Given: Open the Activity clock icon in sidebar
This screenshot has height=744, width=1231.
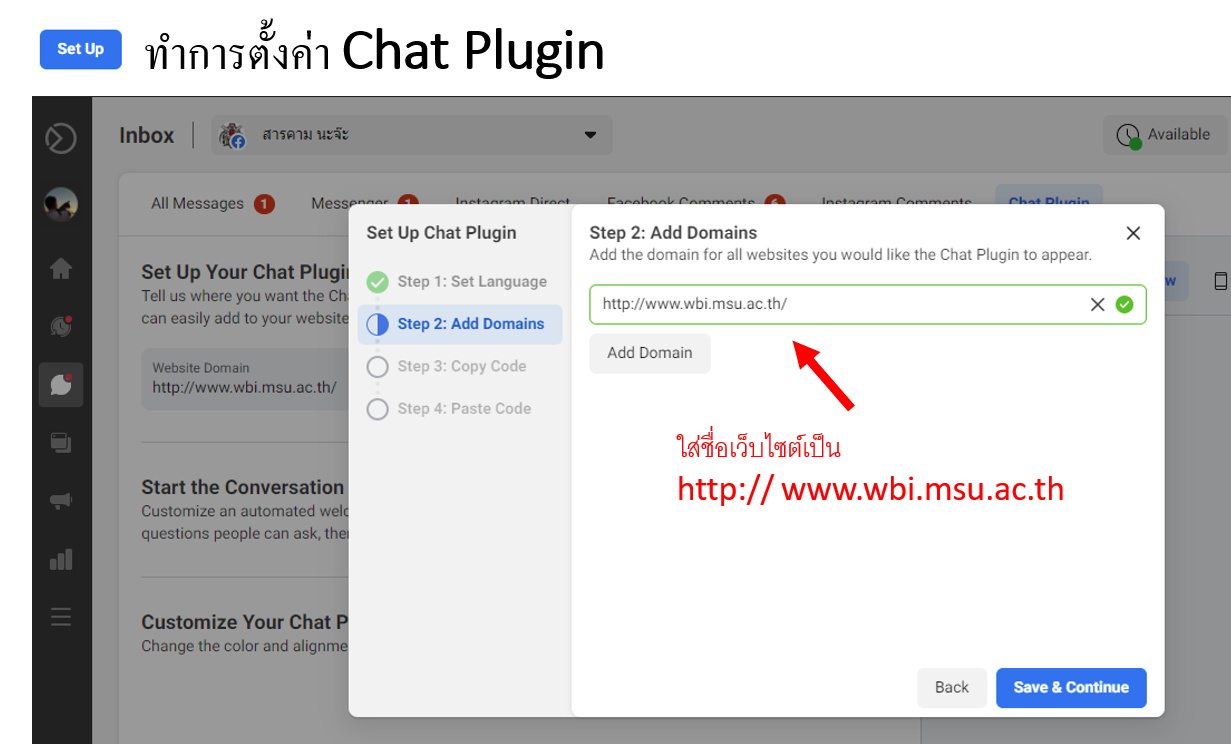Looking at the screenshot, I should click(x=61, y=326).
